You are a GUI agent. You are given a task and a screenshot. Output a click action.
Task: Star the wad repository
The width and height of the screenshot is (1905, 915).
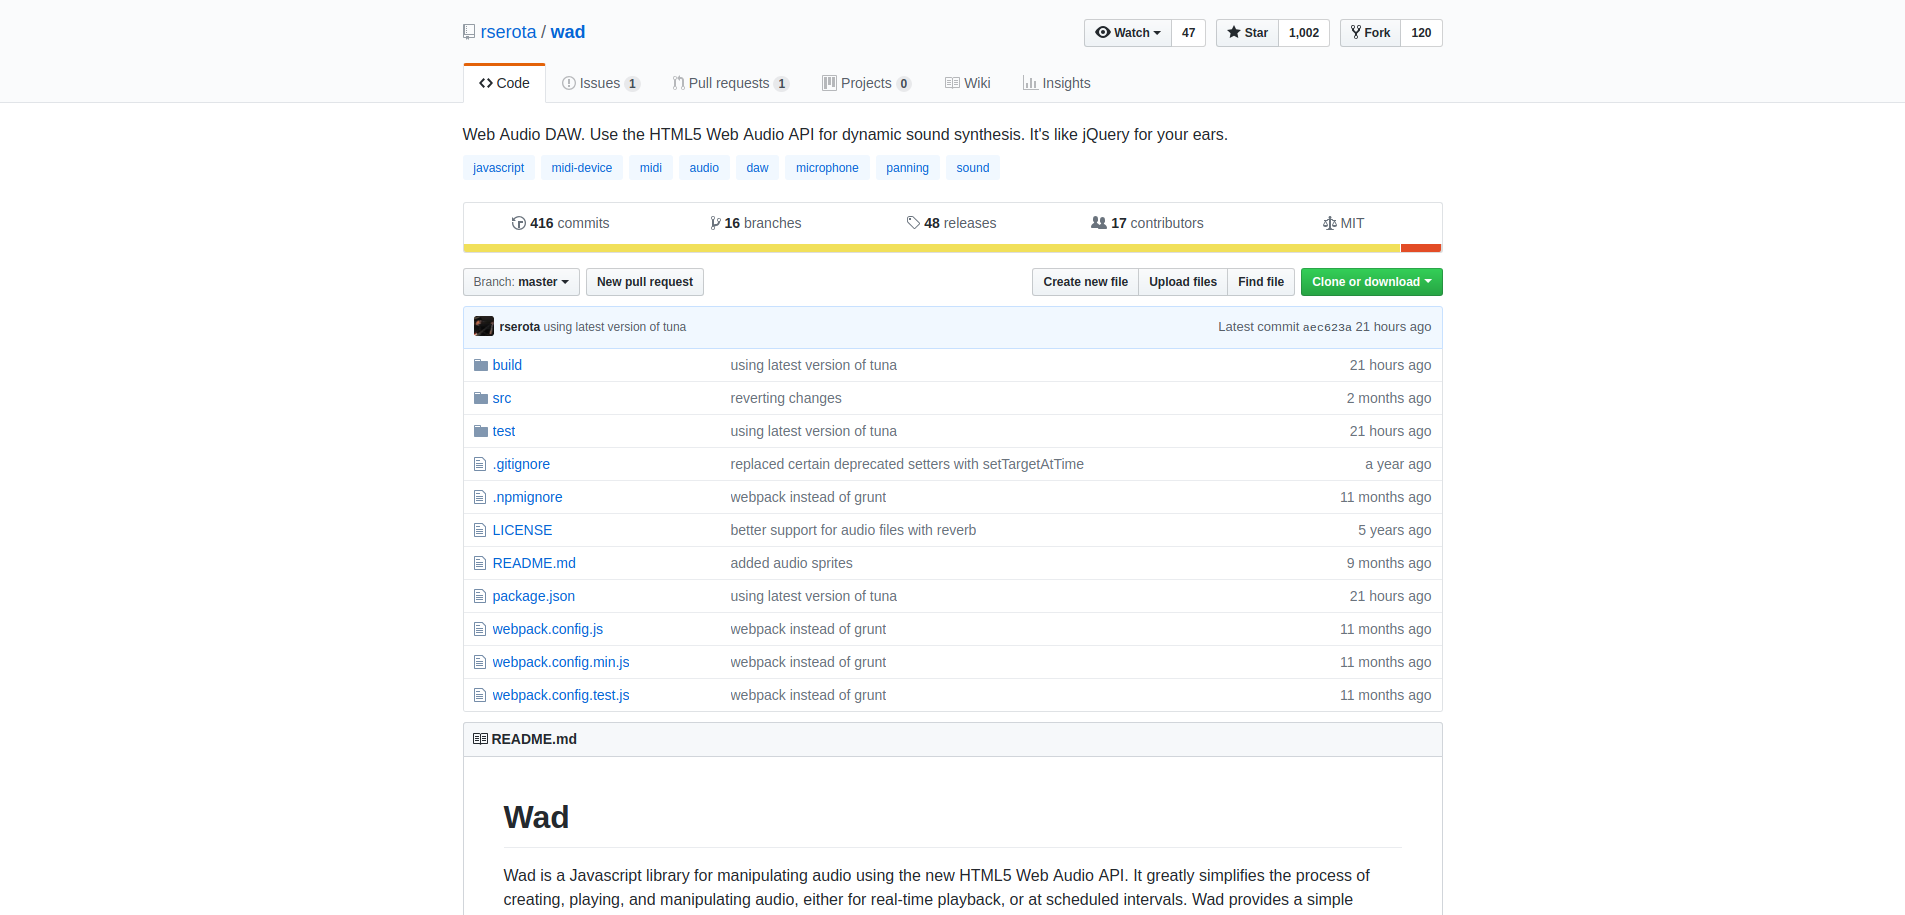tap(1247, 33)
